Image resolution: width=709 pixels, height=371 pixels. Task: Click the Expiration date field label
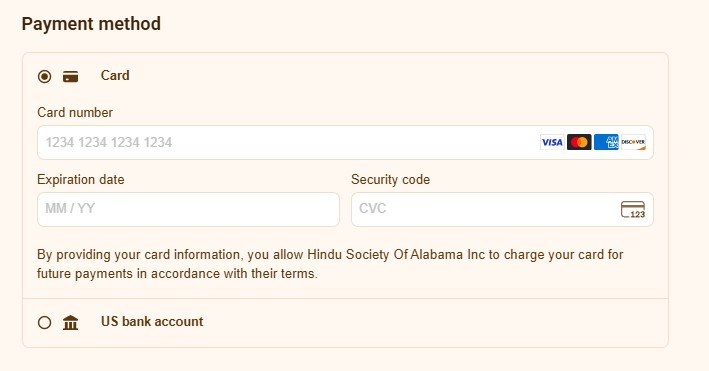coord(80,180)
